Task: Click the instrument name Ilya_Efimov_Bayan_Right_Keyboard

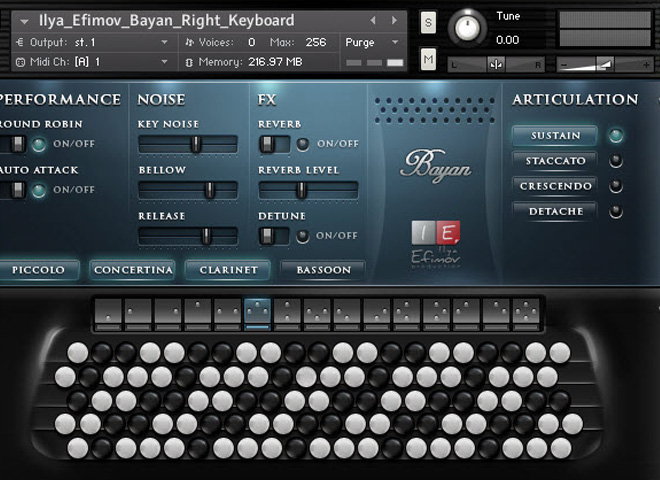Action: pos(167,20)
